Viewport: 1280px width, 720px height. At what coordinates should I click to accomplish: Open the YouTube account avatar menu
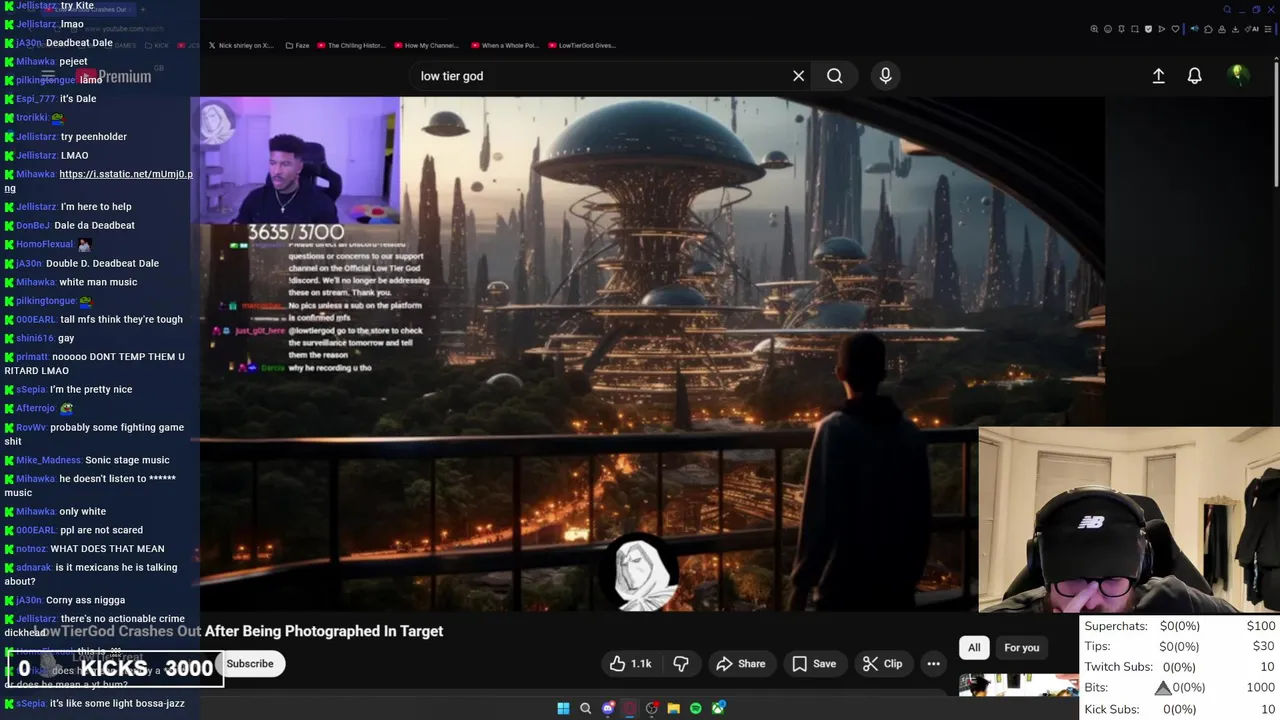[1237, 75]
